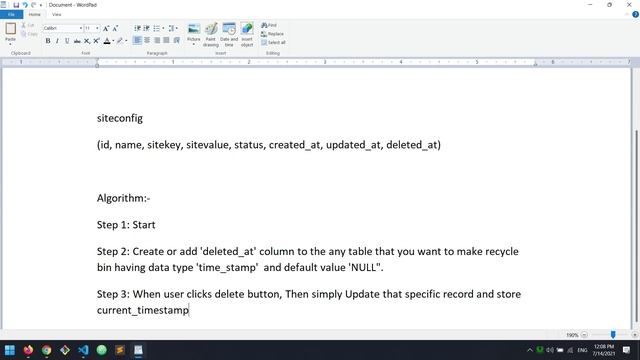This screenshot has width=640, height=360.
Task: Click the Increase indent icon
Action: point(147,28)
